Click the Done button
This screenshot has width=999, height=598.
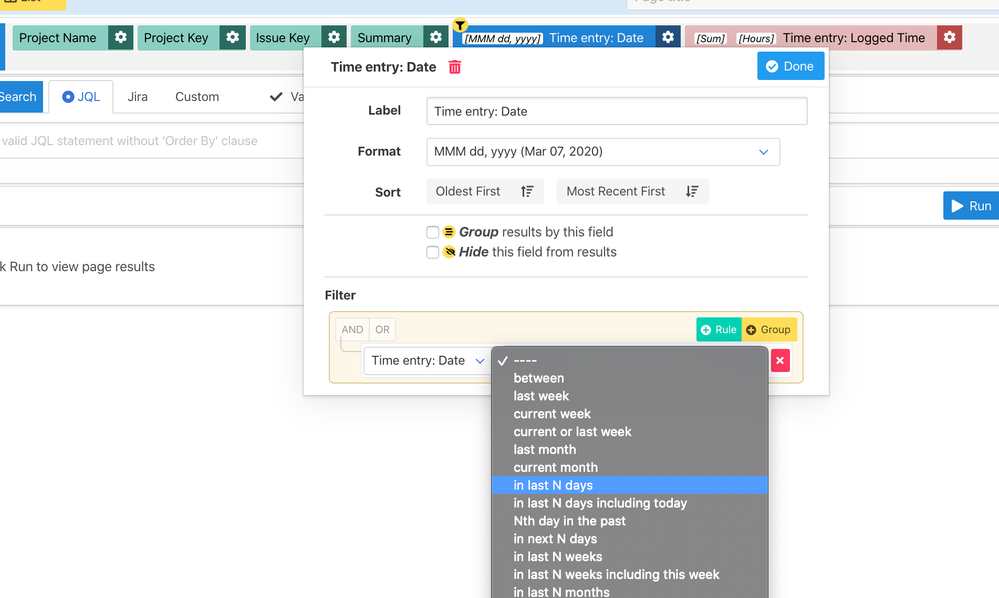pyautogui.click(x=791, y=66)
